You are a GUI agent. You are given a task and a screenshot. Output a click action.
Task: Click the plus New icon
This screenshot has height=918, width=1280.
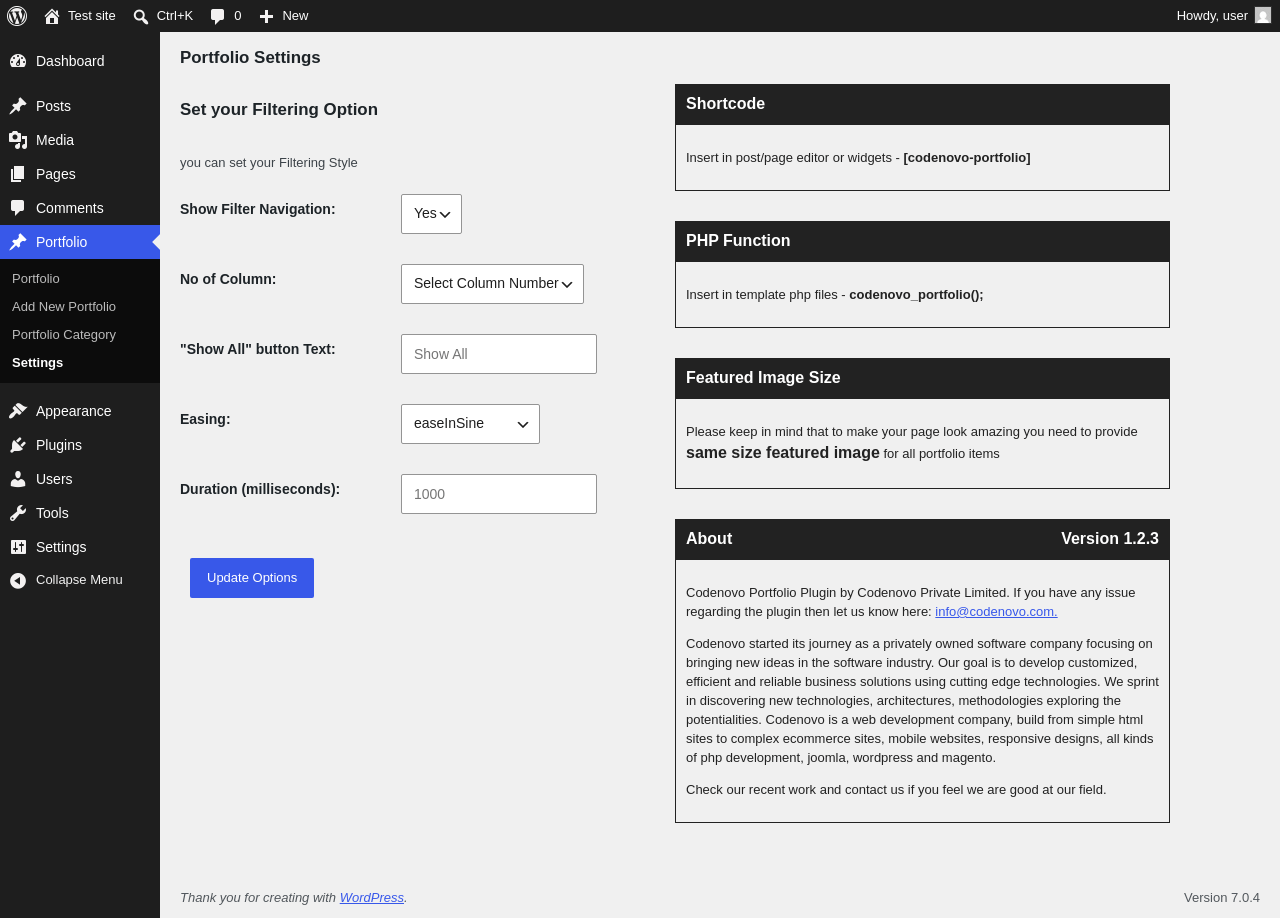tap(266, 16)
